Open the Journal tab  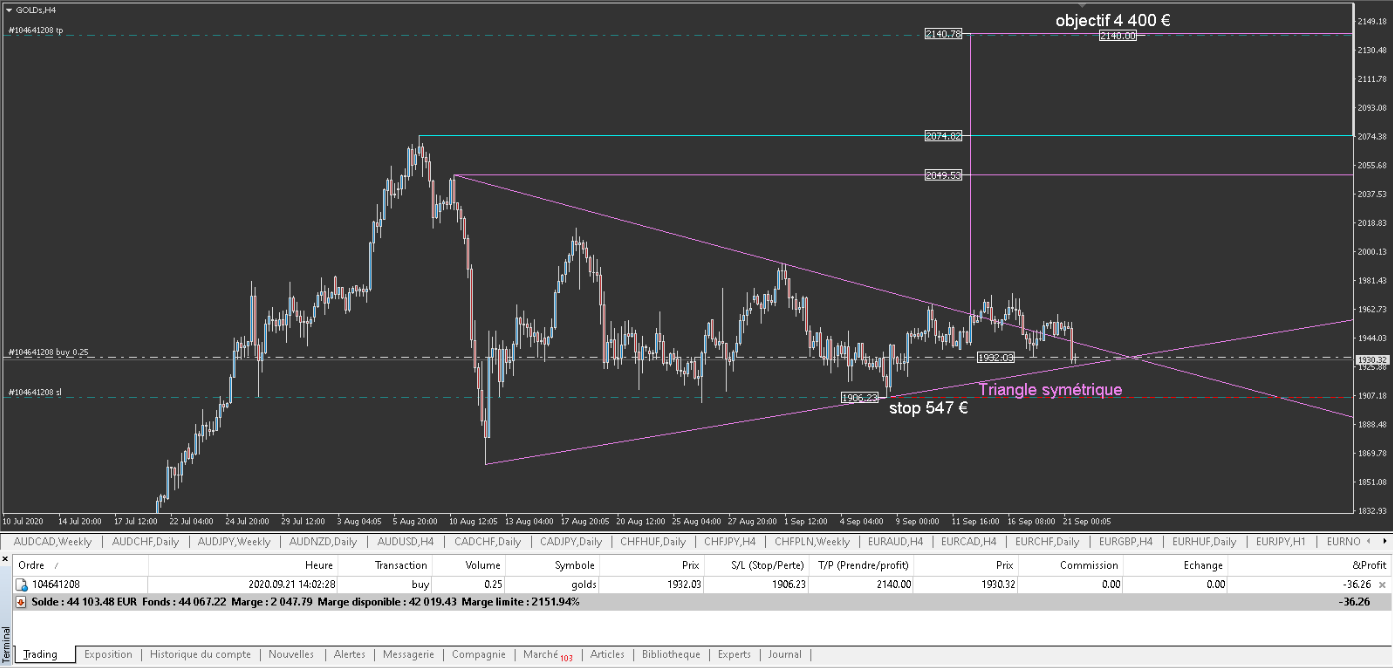[x=785, y=654]
